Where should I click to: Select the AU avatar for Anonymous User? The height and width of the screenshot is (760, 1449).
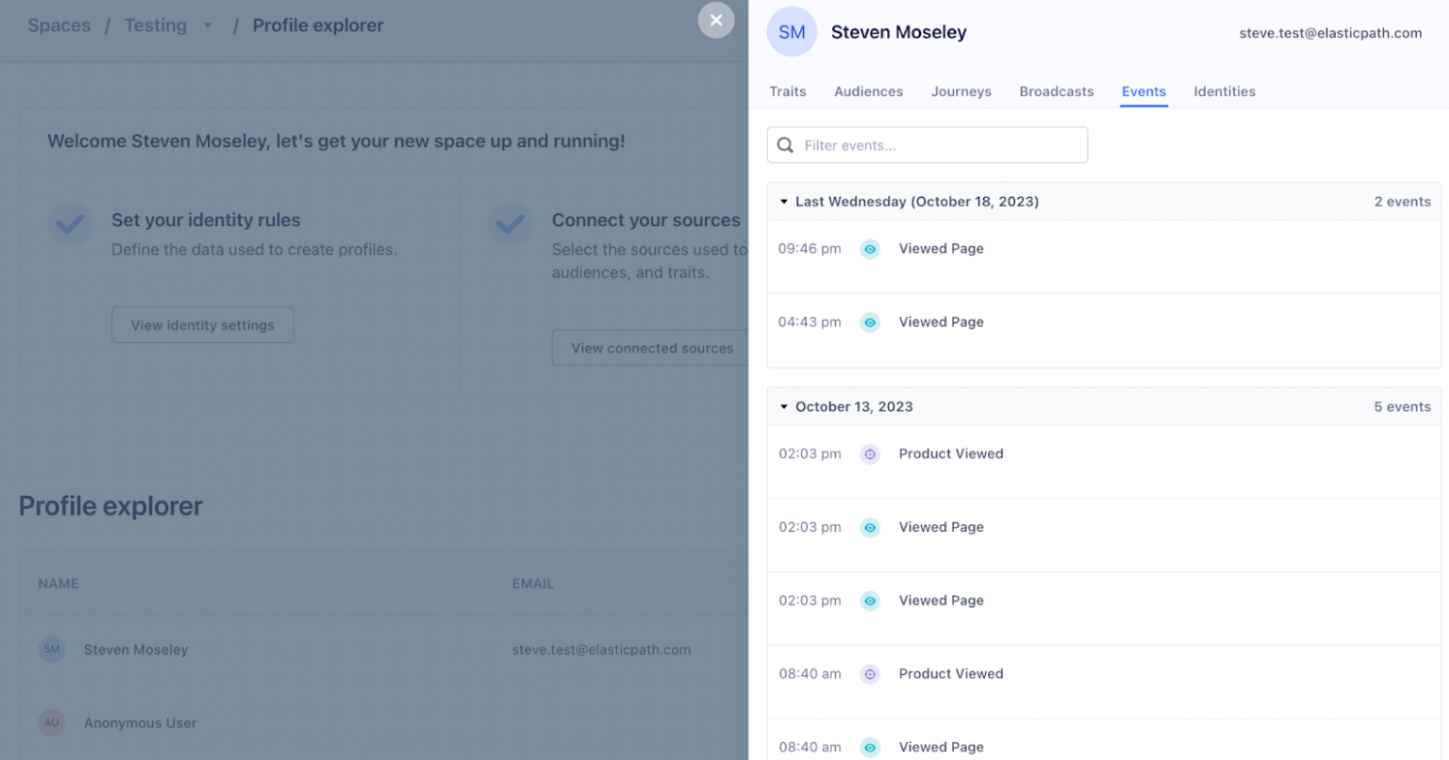coord(51,722)
